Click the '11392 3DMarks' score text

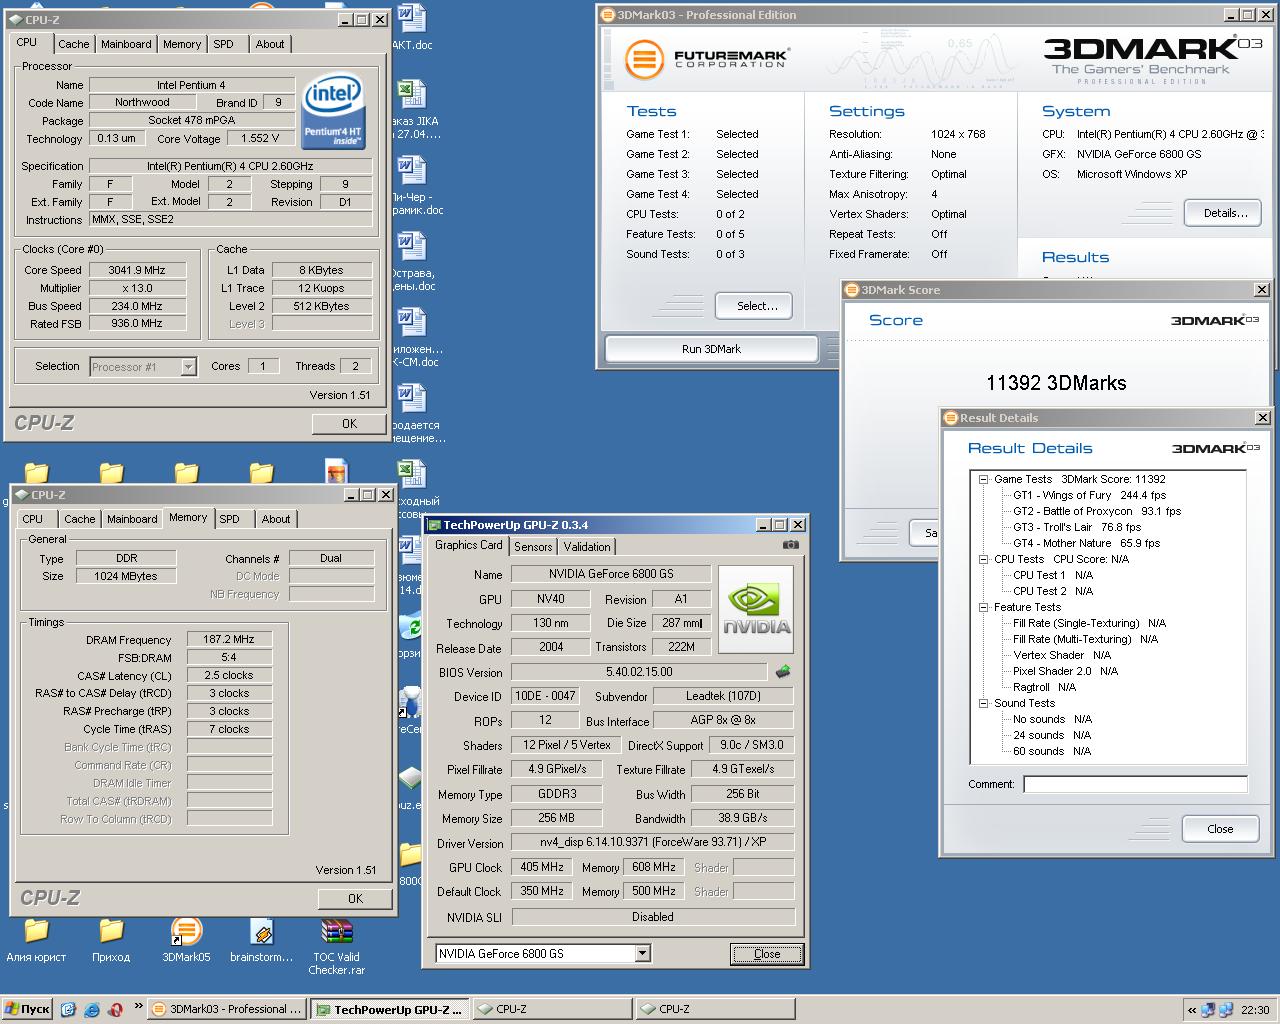click(x=1056, y=383)
